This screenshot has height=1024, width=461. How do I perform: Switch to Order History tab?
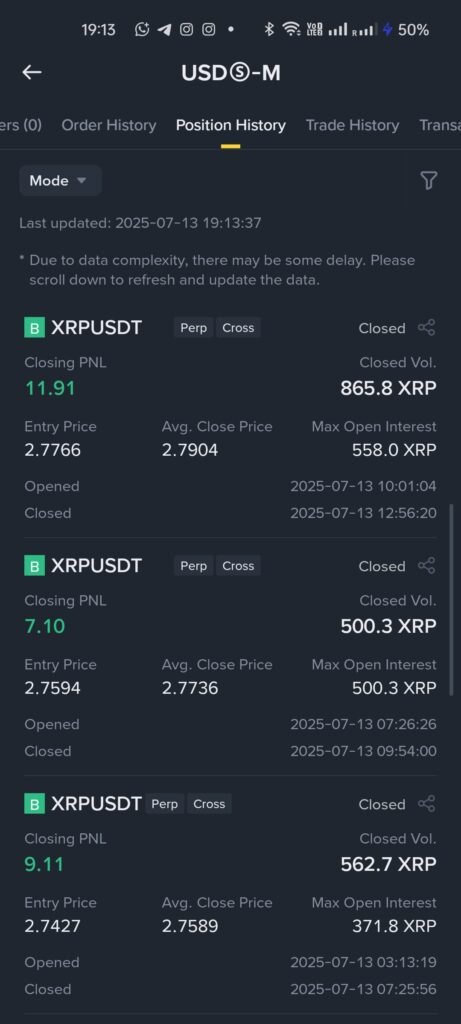click(x=108, y=125)
